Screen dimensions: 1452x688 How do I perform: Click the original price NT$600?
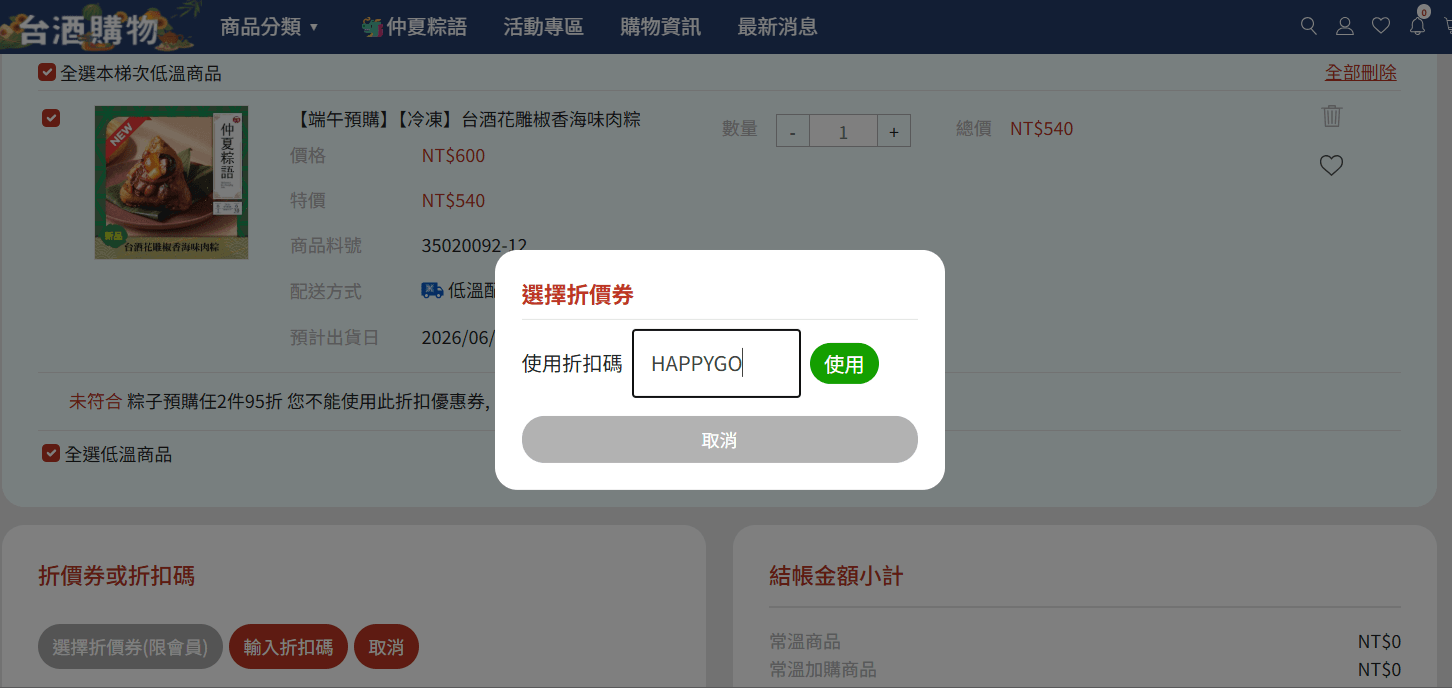453,156
